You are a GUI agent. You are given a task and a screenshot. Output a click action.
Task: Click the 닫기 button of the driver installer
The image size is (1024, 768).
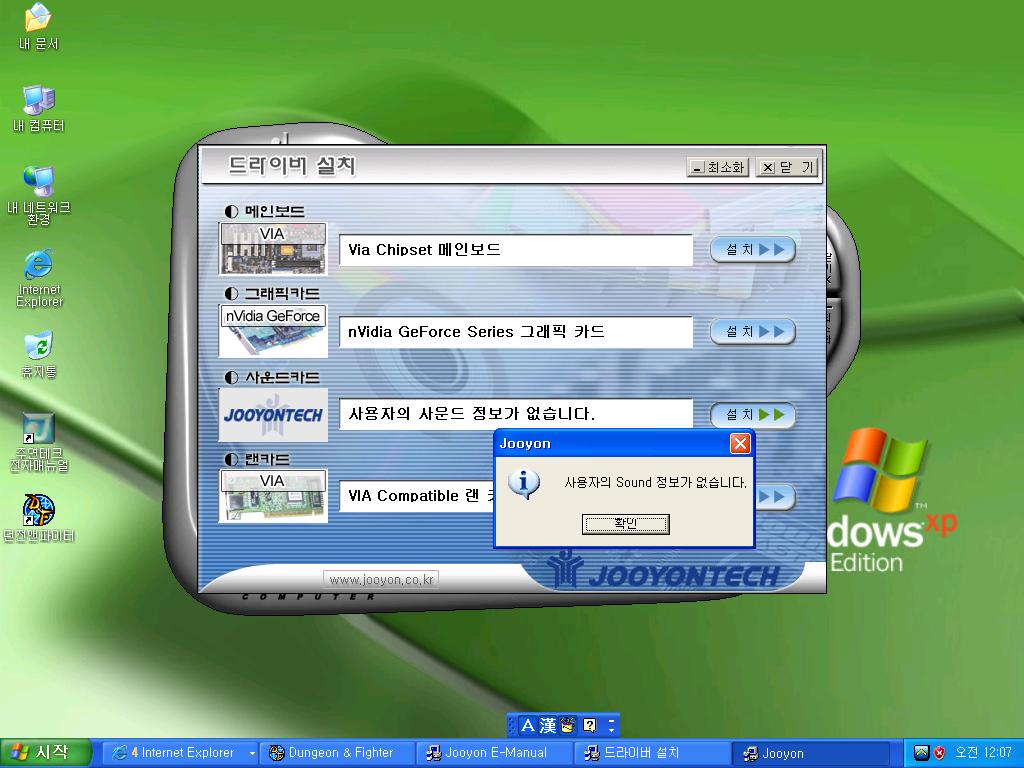click(x=786, y=167)
